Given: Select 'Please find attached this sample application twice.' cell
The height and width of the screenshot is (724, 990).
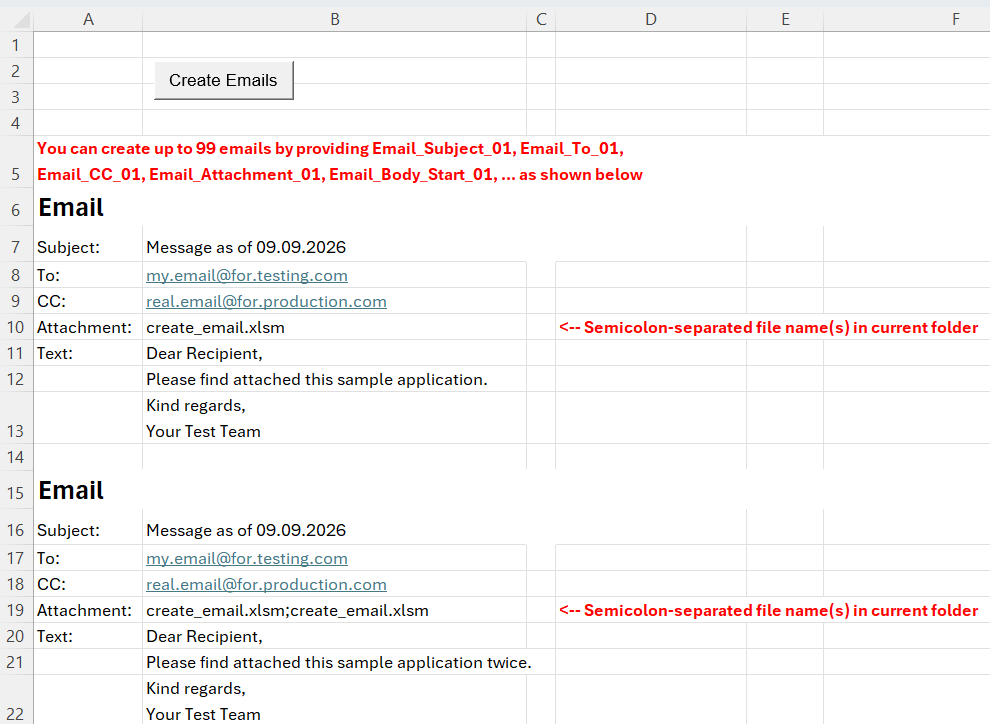Looking at the screenshot, I should tap(335, 662).
